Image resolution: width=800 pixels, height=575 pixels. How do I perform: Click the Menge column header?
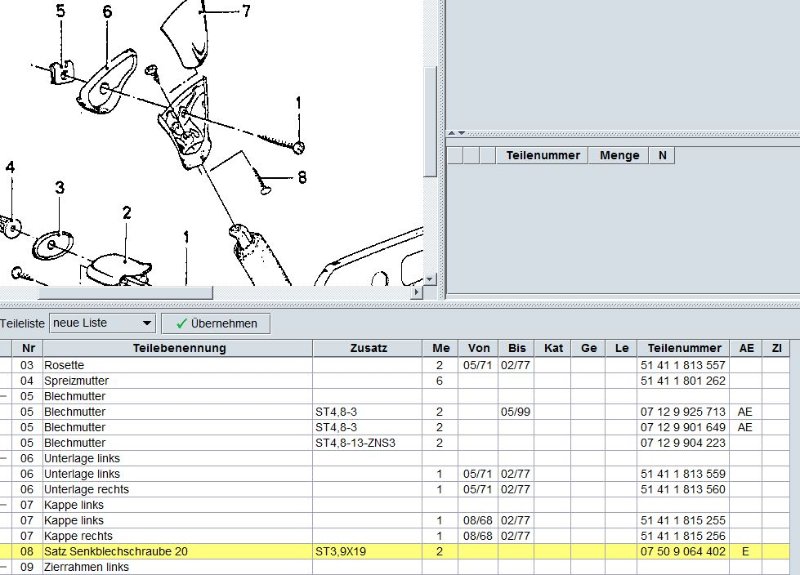coord(618,155)
